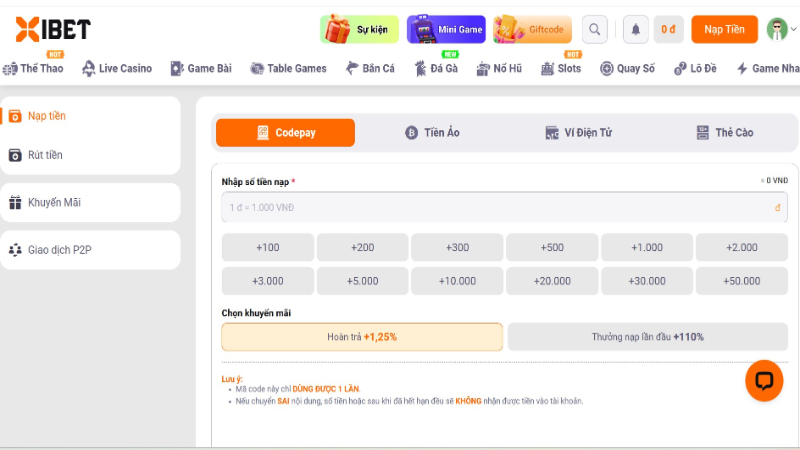The image size is (800, 450).
Task: Add +50.000 quick amount
Action: (x=742, y=281)
